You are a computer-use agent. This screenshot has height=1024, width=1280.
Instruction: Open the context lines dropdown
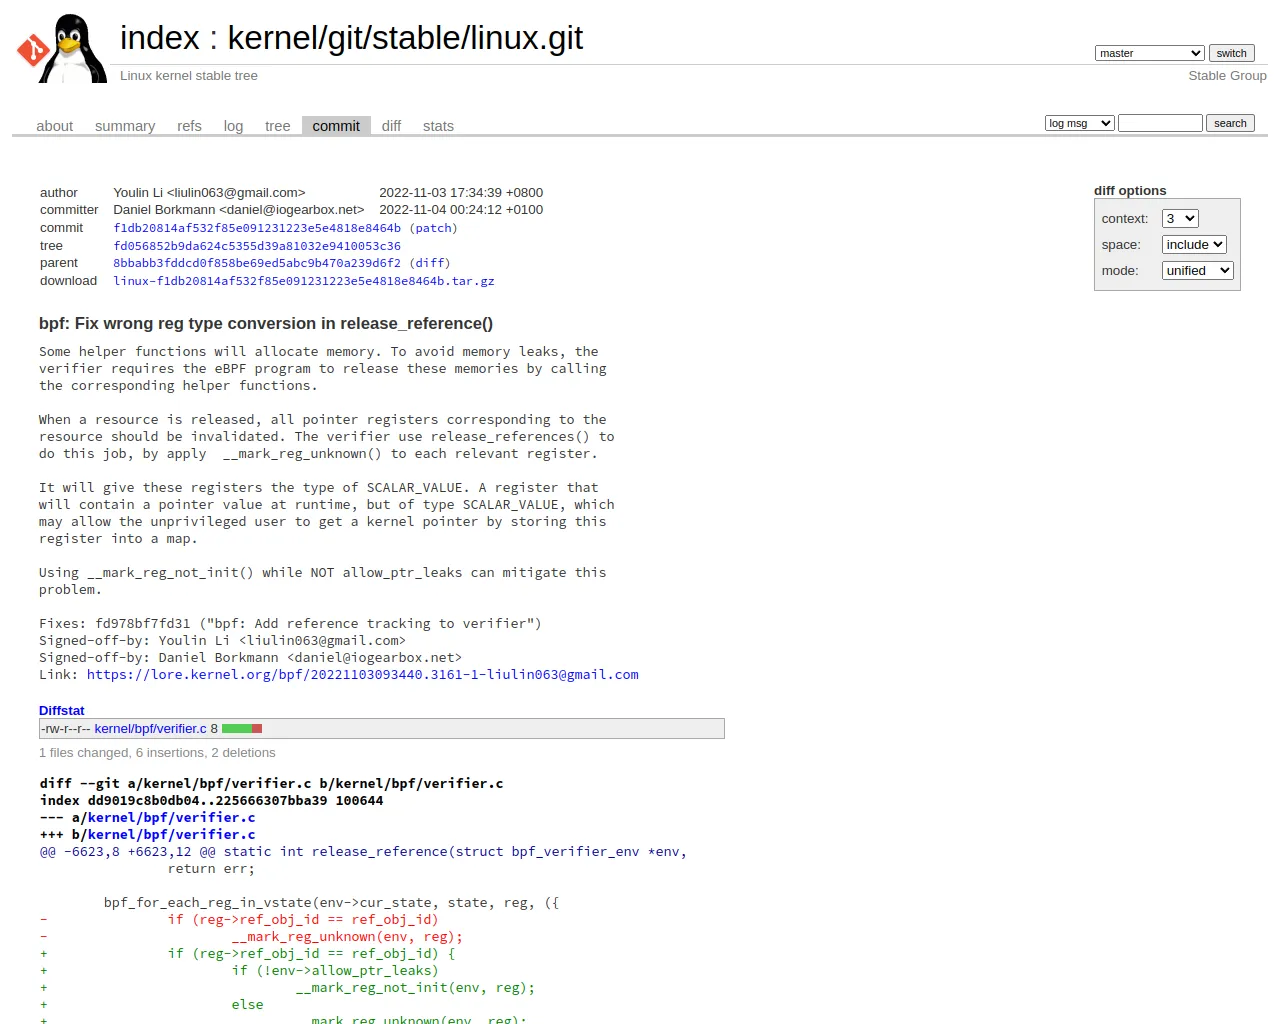pyautogui.click(x=1180, y=219)
